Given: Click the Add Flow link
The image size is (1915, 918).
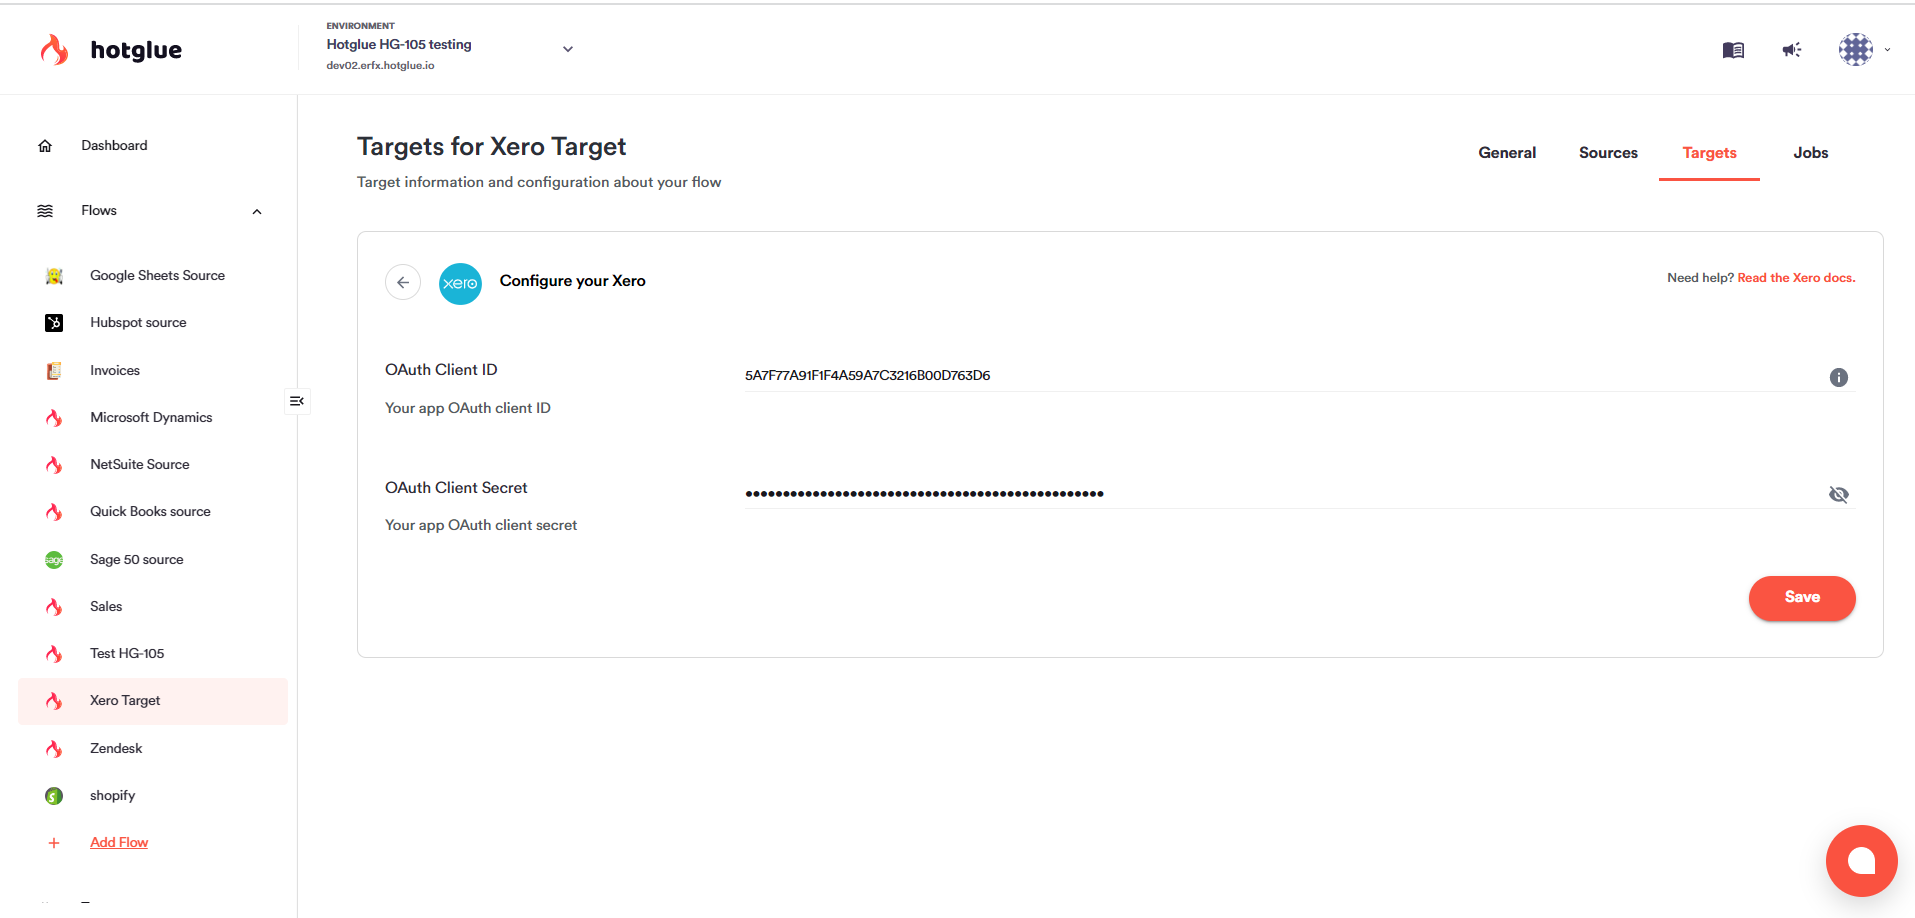Looking at the screenshot, I should pyautogui.click(x=119, y=843).
